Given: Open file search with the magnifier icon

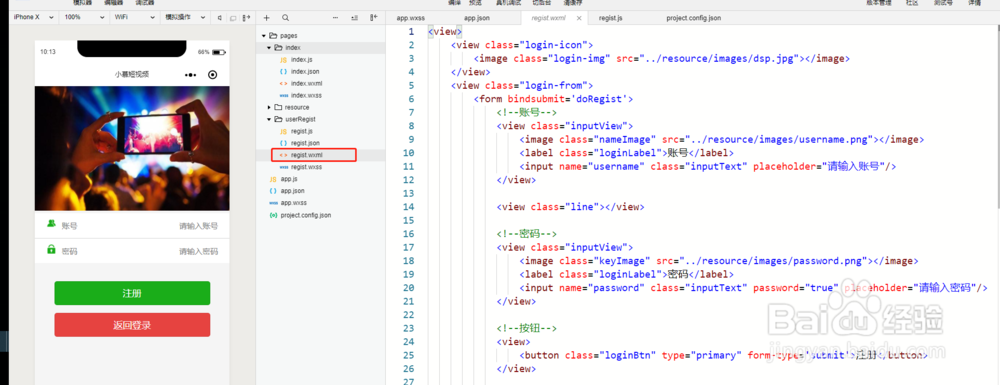Looking at the screenshot, I should (285, 18).
